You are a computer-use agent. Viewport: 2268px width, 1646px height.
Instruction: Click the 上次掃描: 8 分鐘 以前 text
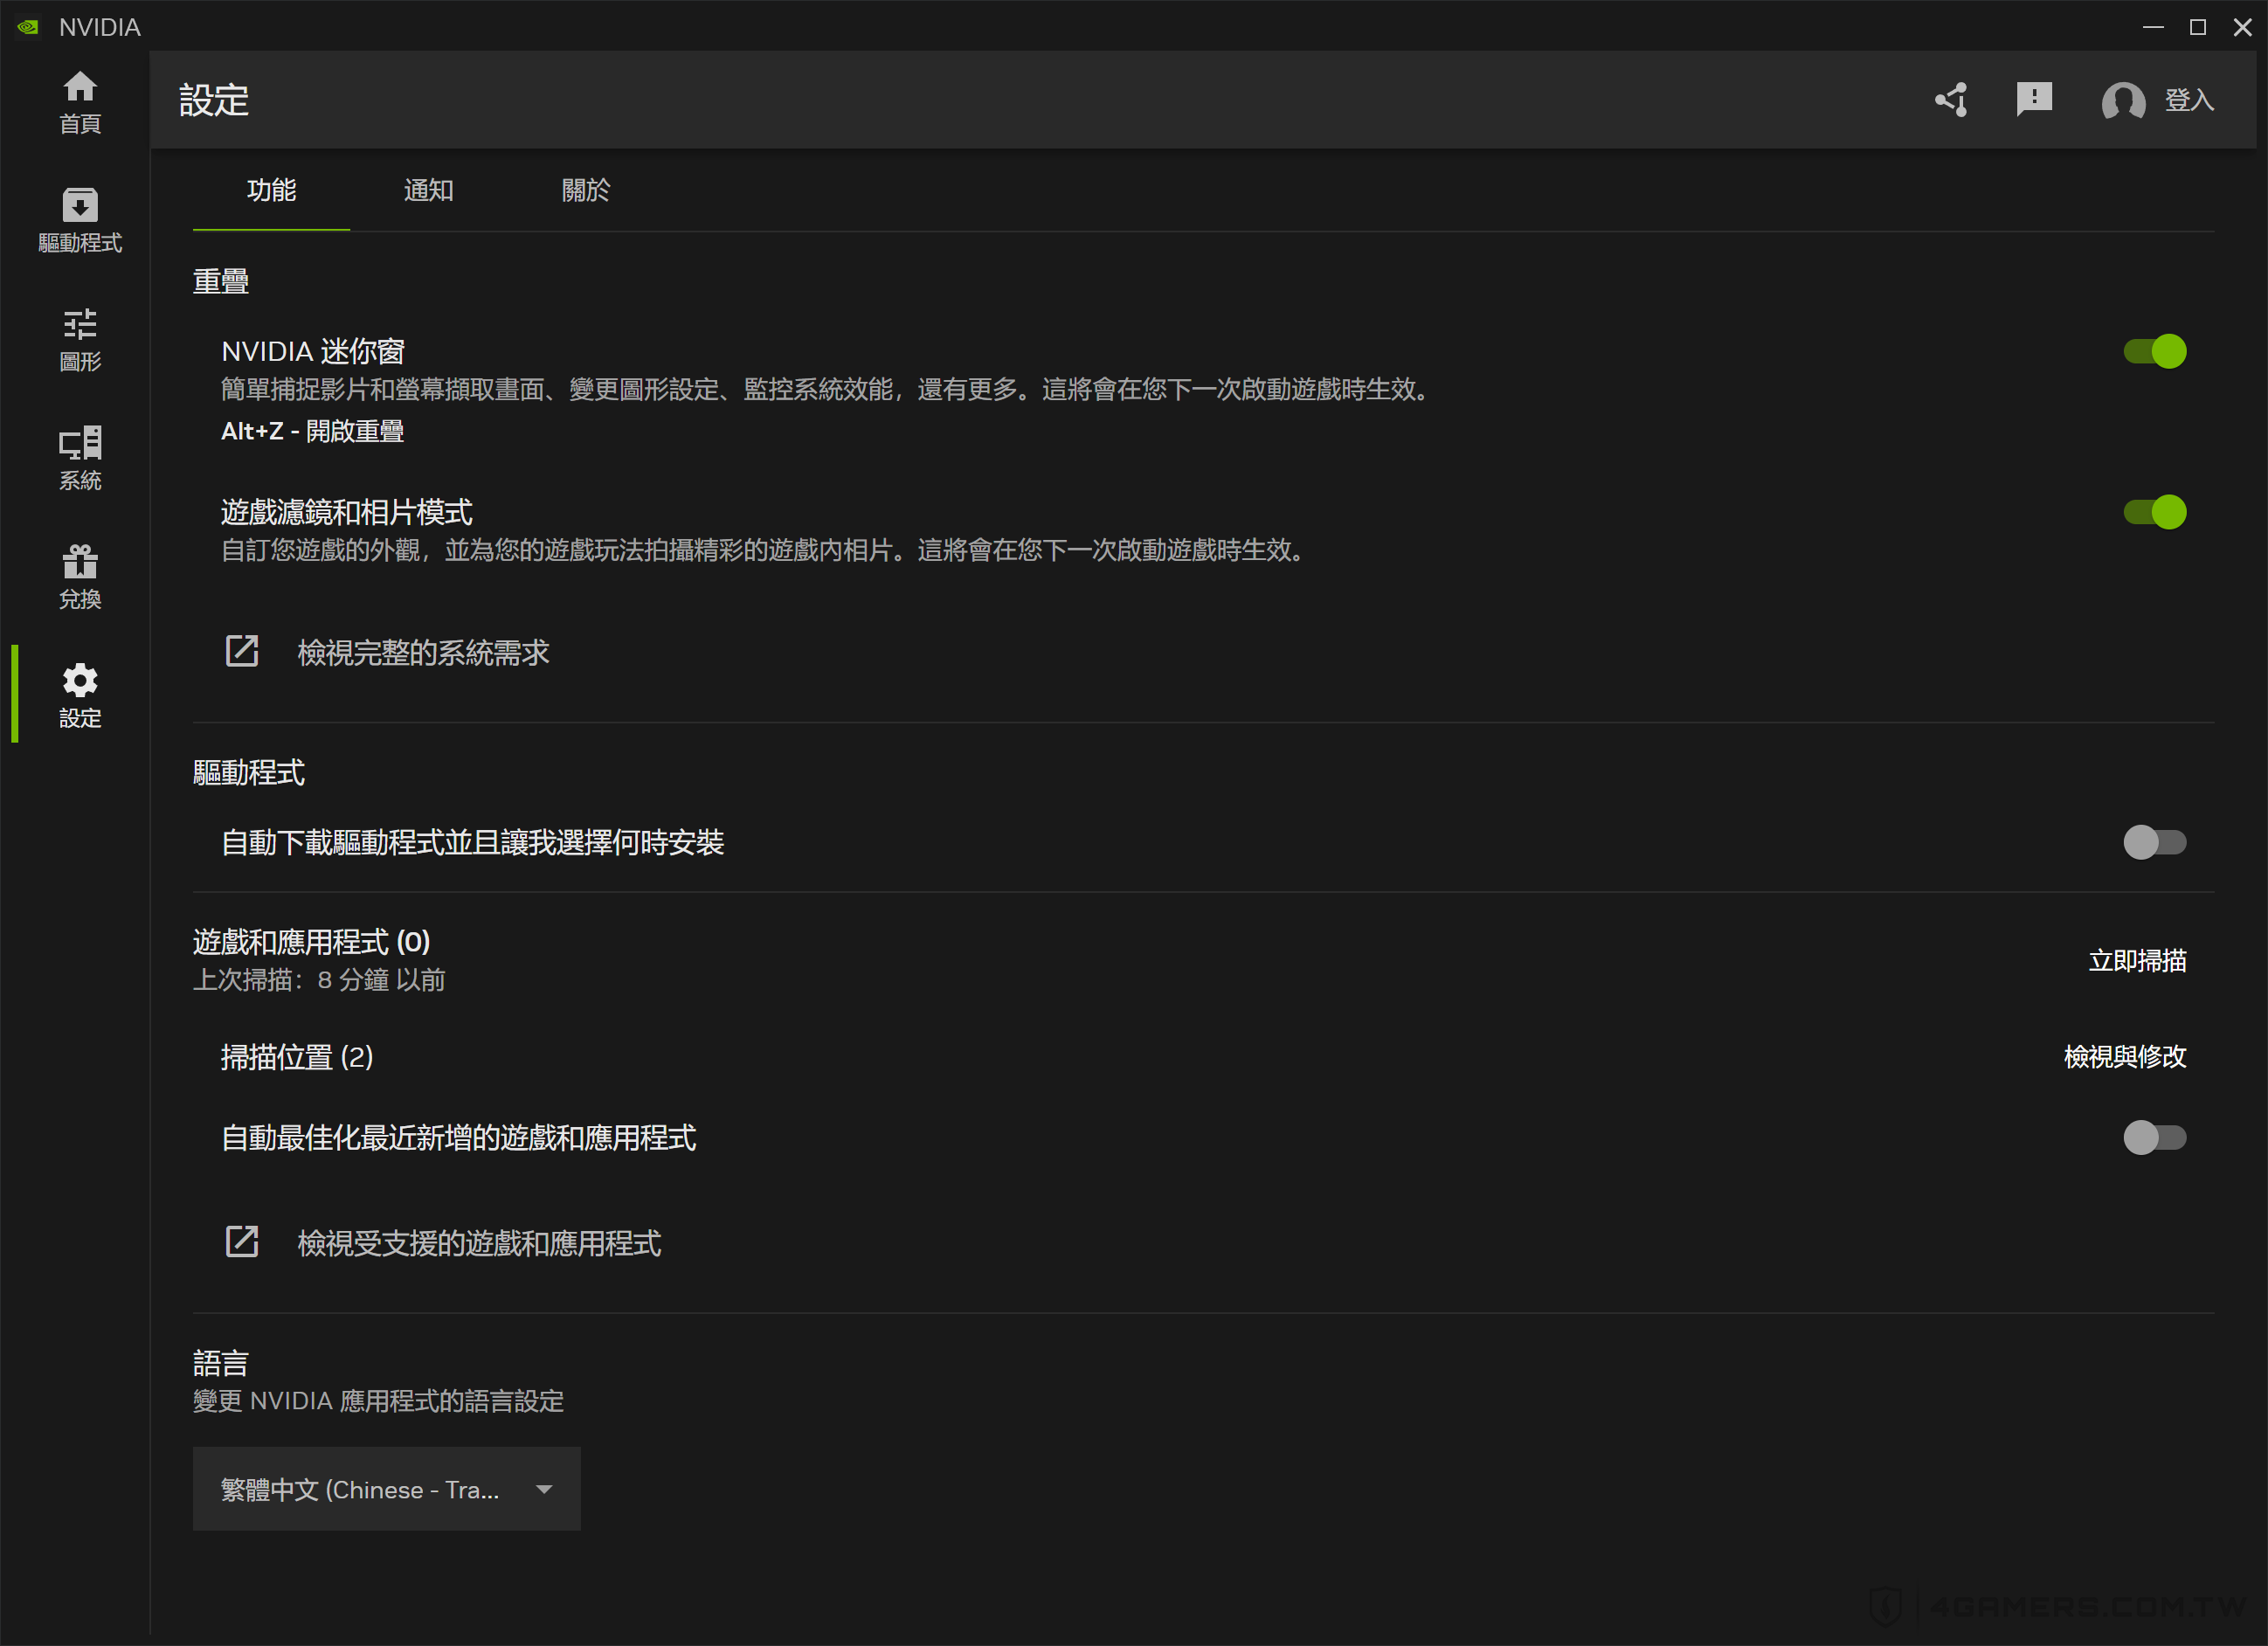(x=319, y=980)
